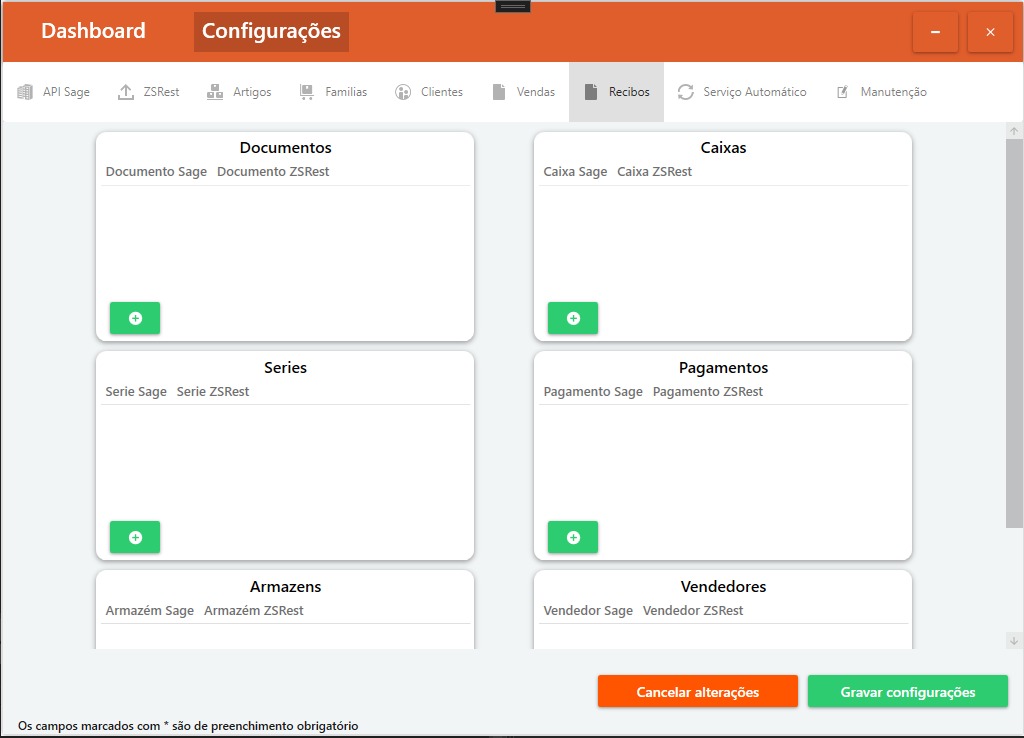Click the drag handle at top center
Screen dimensions: 1024x738
point(513,7)
